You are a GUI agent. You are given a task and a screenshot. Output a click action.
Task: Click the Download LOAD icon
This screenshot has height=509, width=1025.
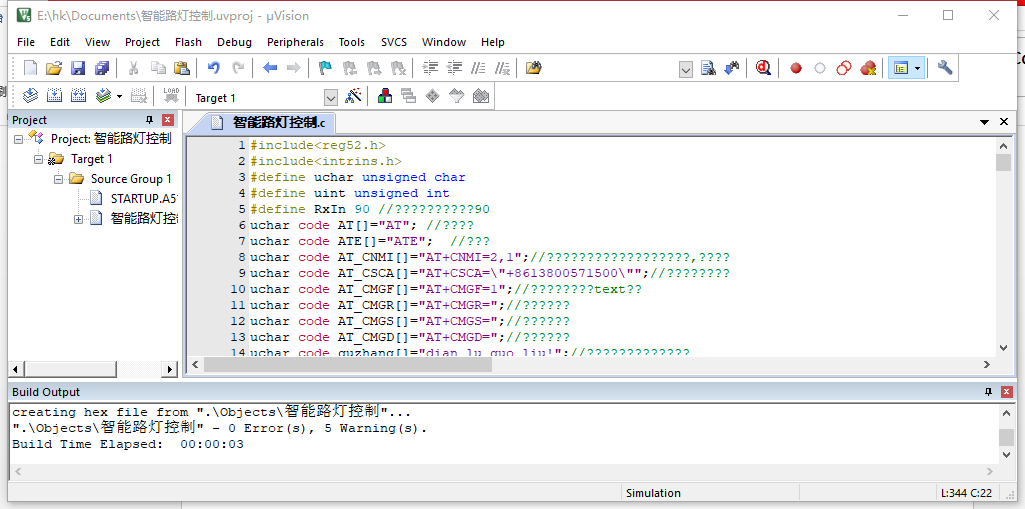pyautogui.click(x=171, y=97)
